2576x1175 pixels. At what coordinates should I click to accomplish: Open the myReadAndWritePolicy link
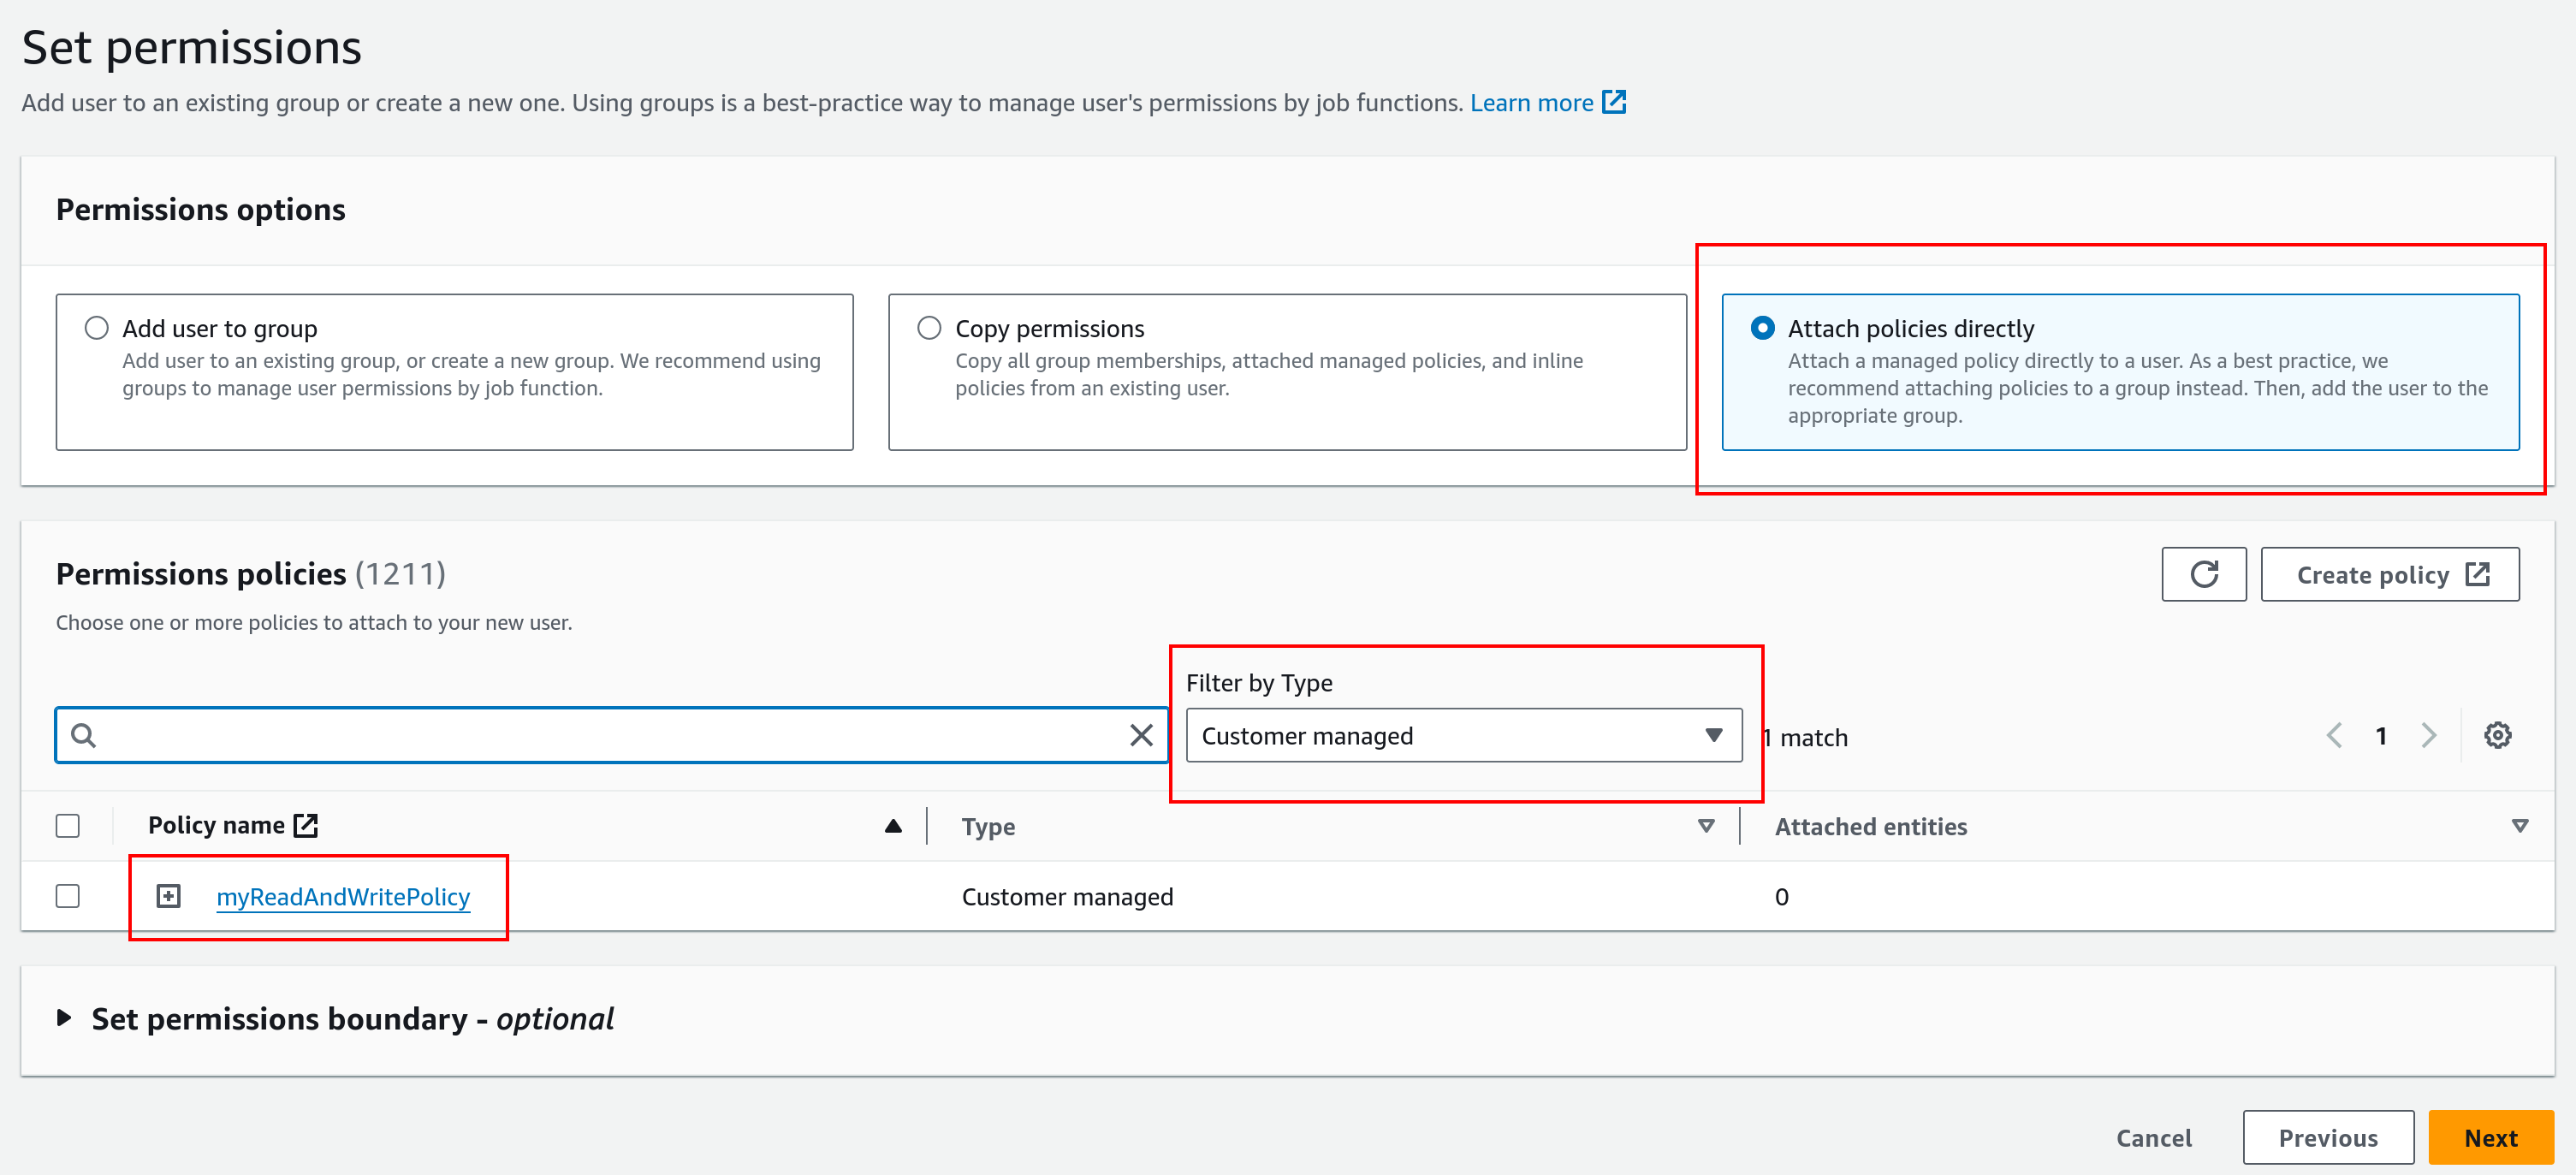(x=343, y=897)
